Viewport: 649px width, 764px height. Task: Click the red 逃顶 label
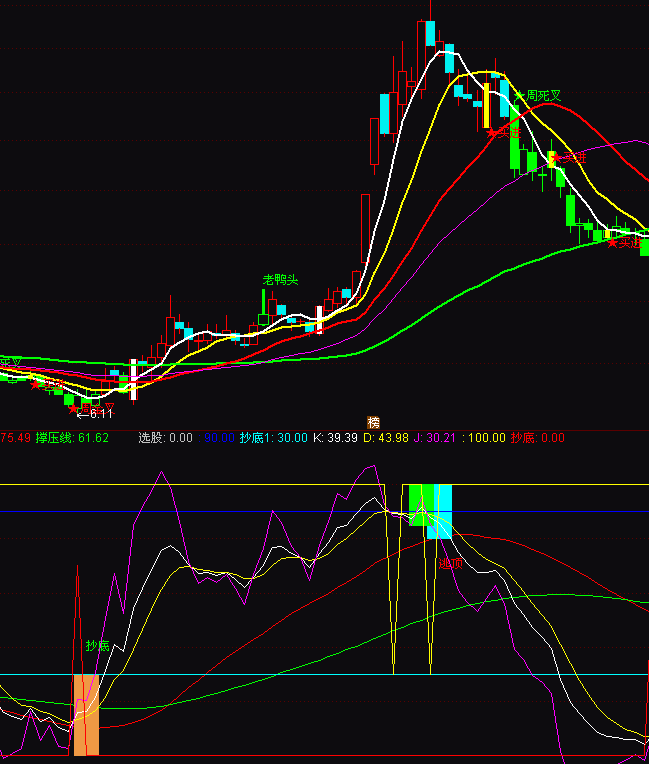click(450, 563)
